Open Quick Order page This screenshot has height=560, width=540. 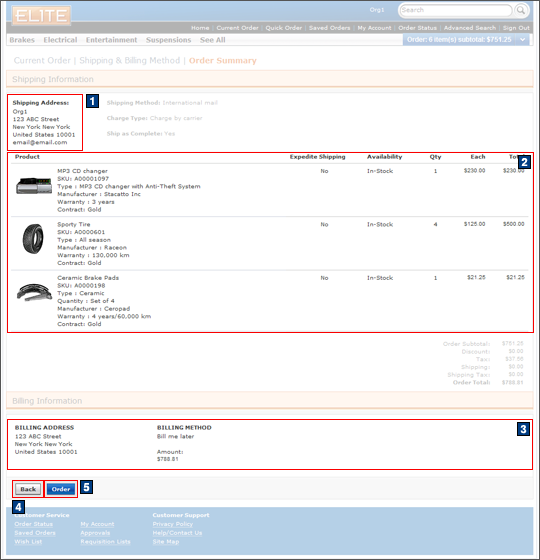coord(284,28)
